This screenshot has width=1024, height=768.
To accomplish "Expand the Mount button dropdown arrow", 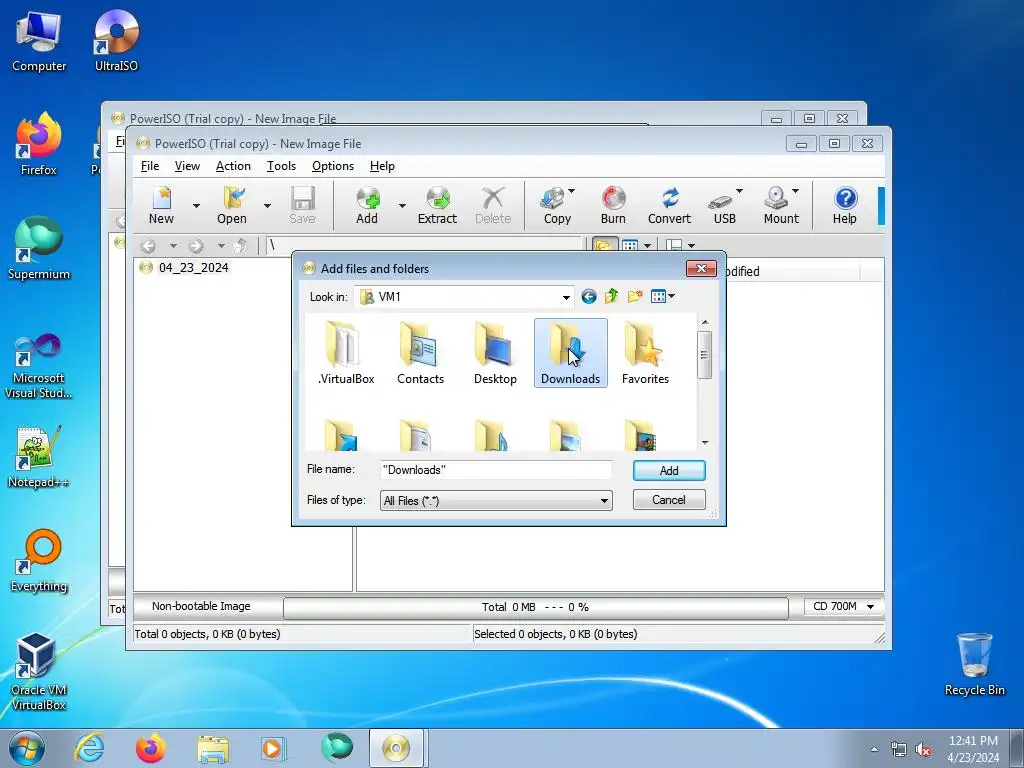I will click(x=795, y=191).
